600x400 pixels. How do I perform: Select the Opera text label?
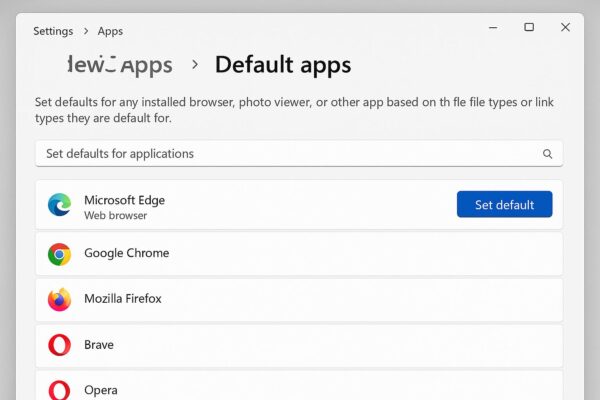(101, 390)
